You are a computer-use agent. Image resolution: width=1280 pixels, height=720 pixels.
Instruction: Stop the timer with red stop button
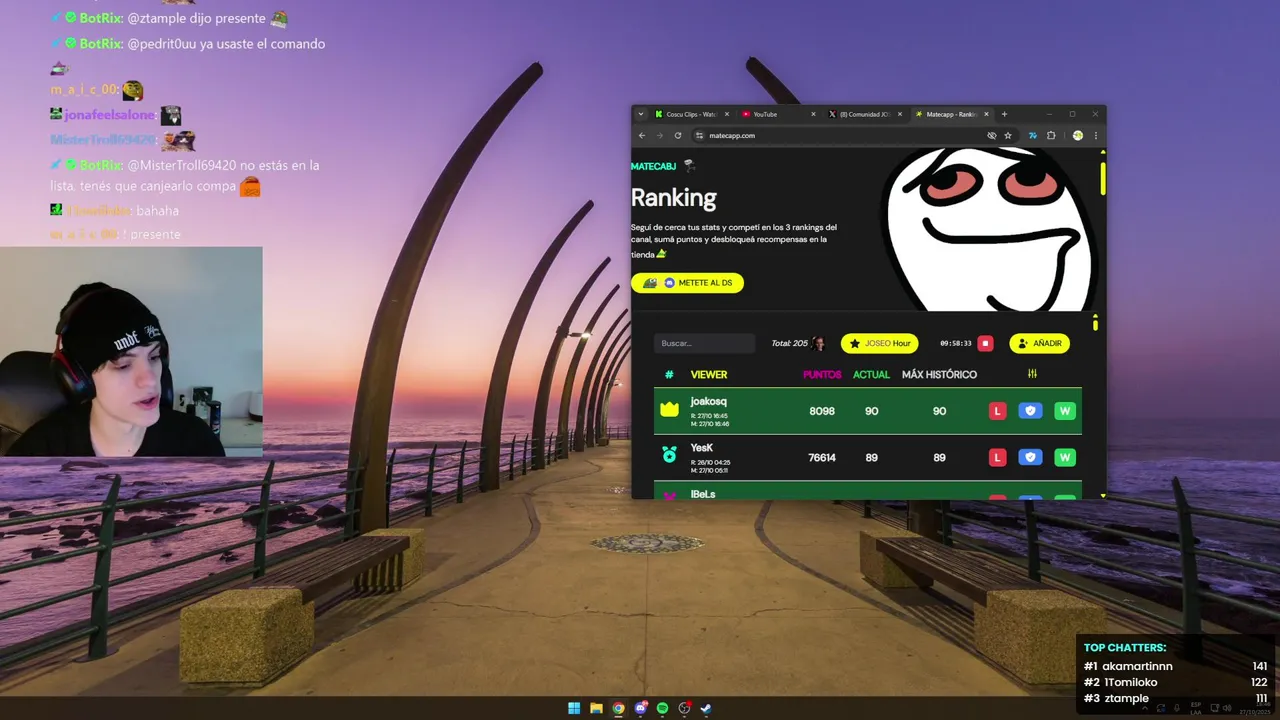pos(985,343)
